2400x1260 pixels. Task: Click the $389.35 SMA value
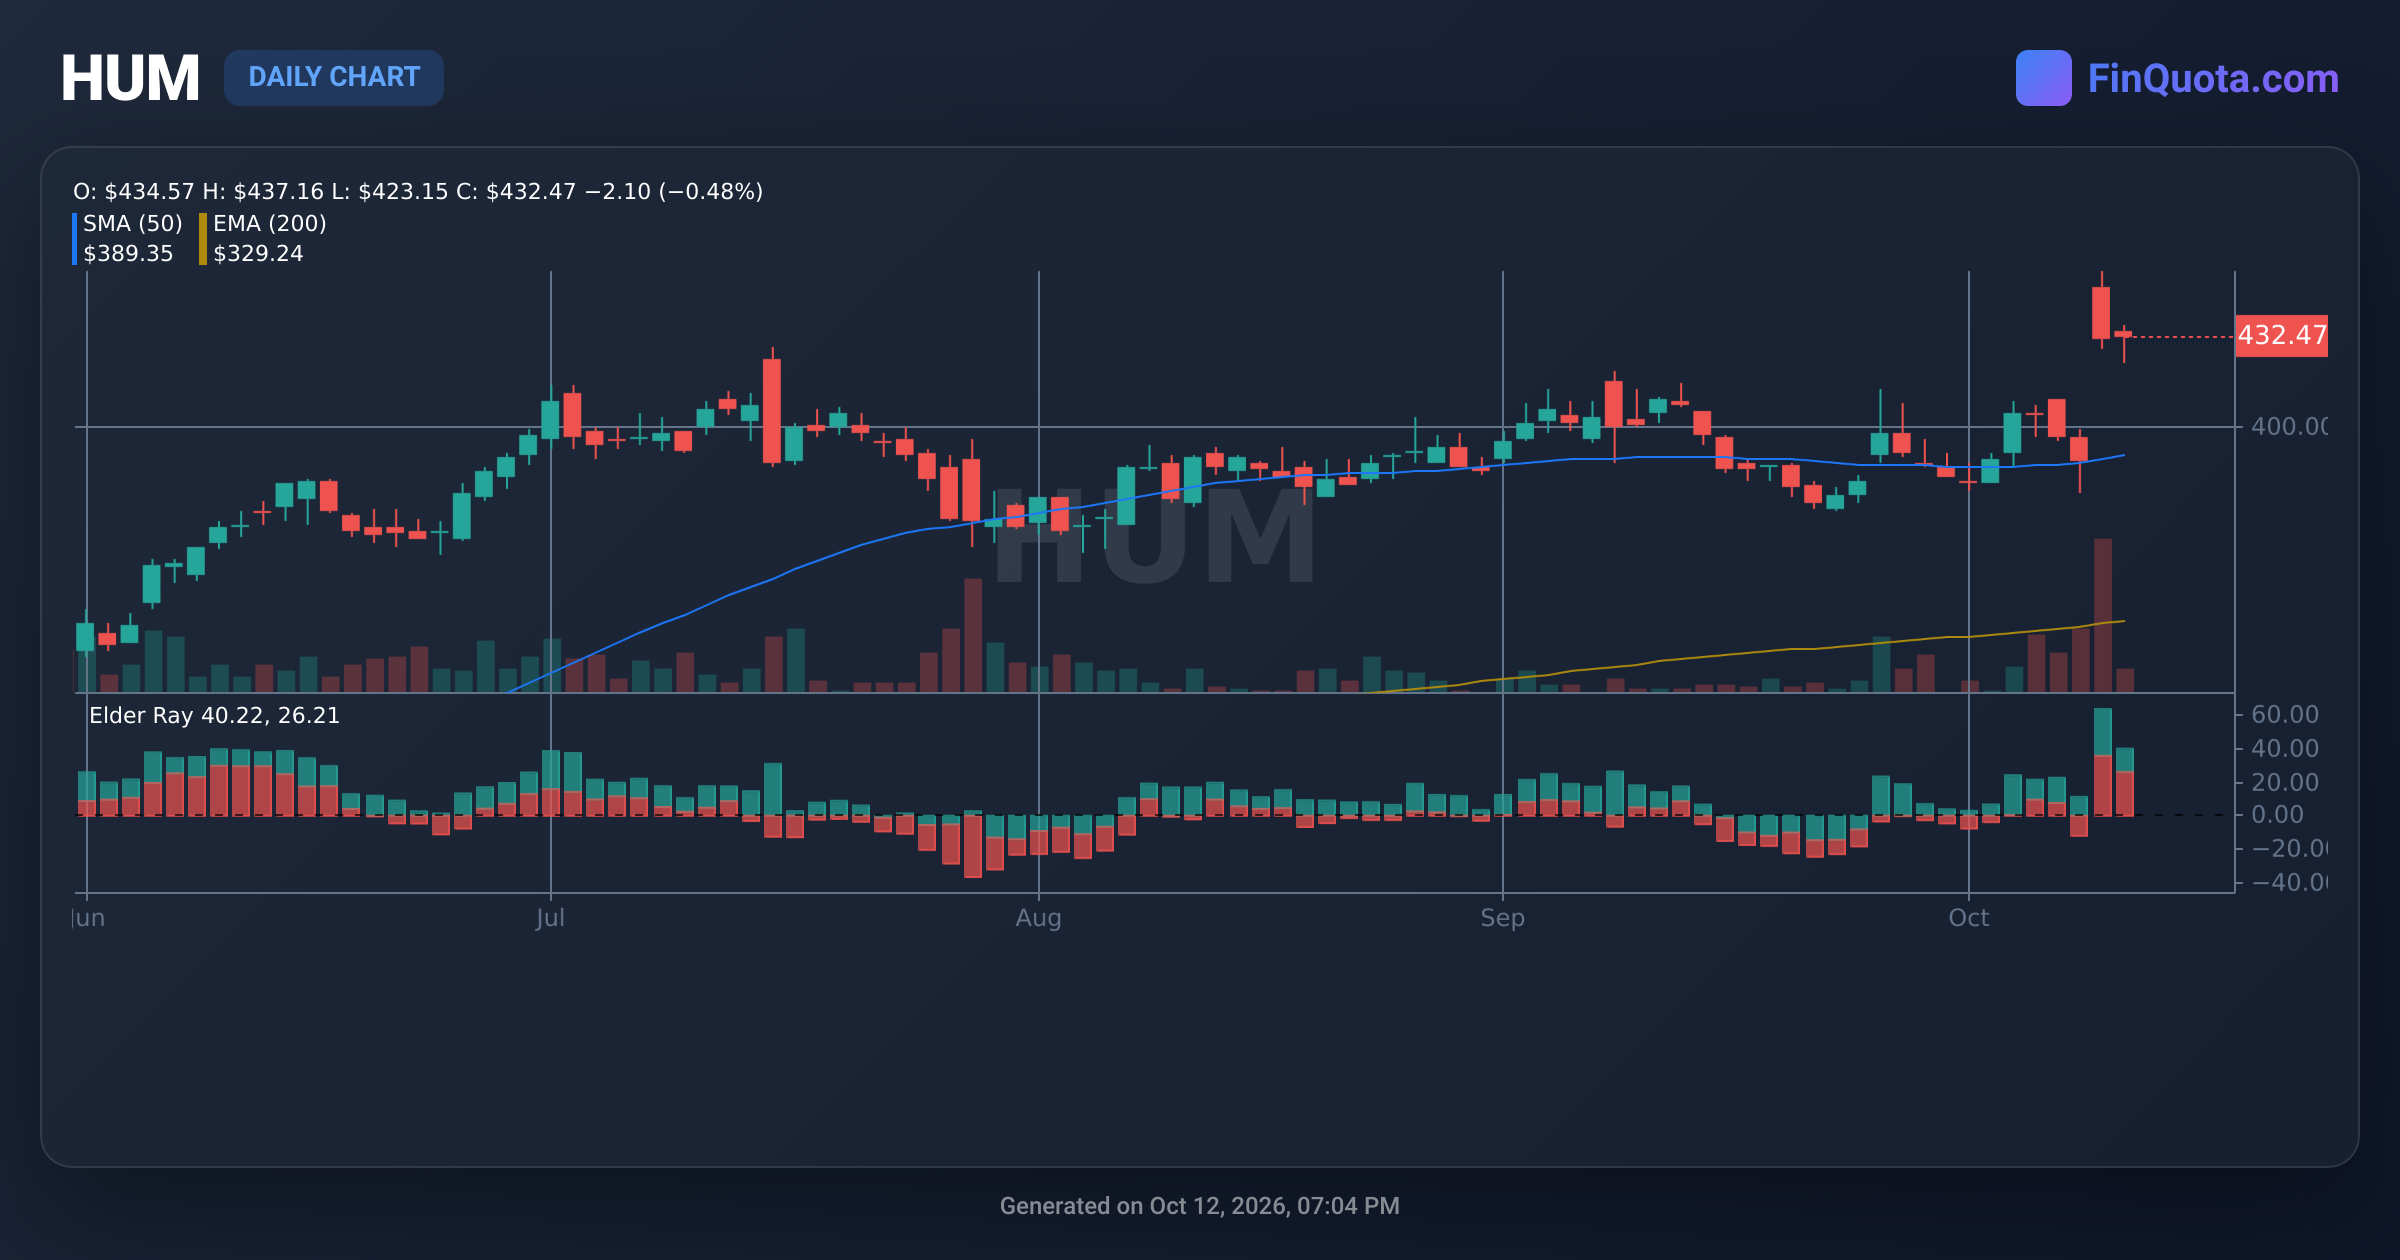128,254
